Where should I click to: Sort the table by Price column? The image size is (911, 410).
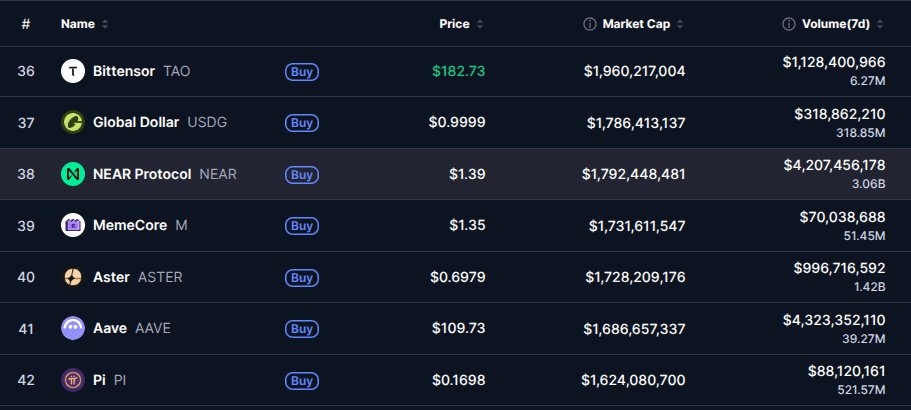pos(455,24)
